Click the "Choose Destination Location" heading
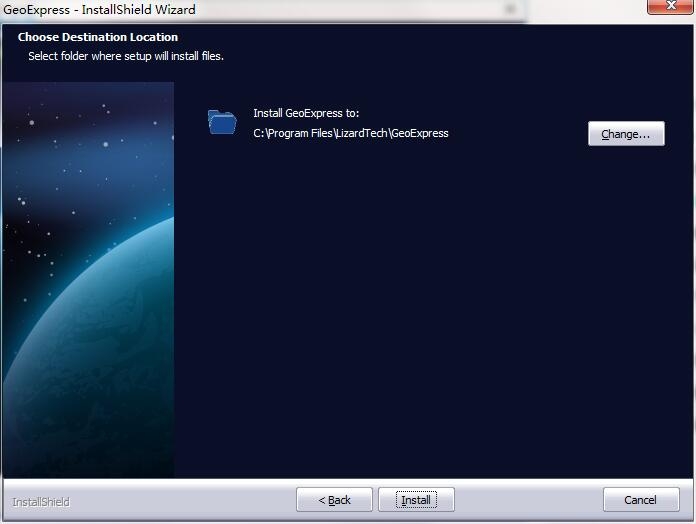This screenshot has height=524, width=696. [97, 38]
